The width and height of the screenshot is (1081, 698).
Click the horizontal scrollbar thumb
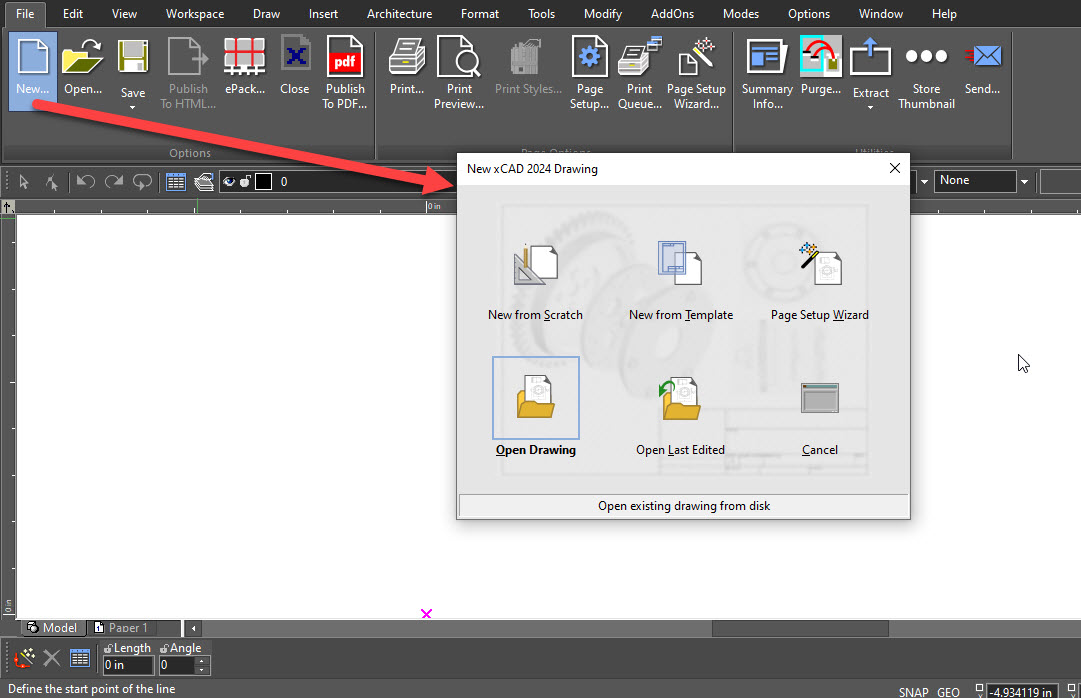point(800,628)
